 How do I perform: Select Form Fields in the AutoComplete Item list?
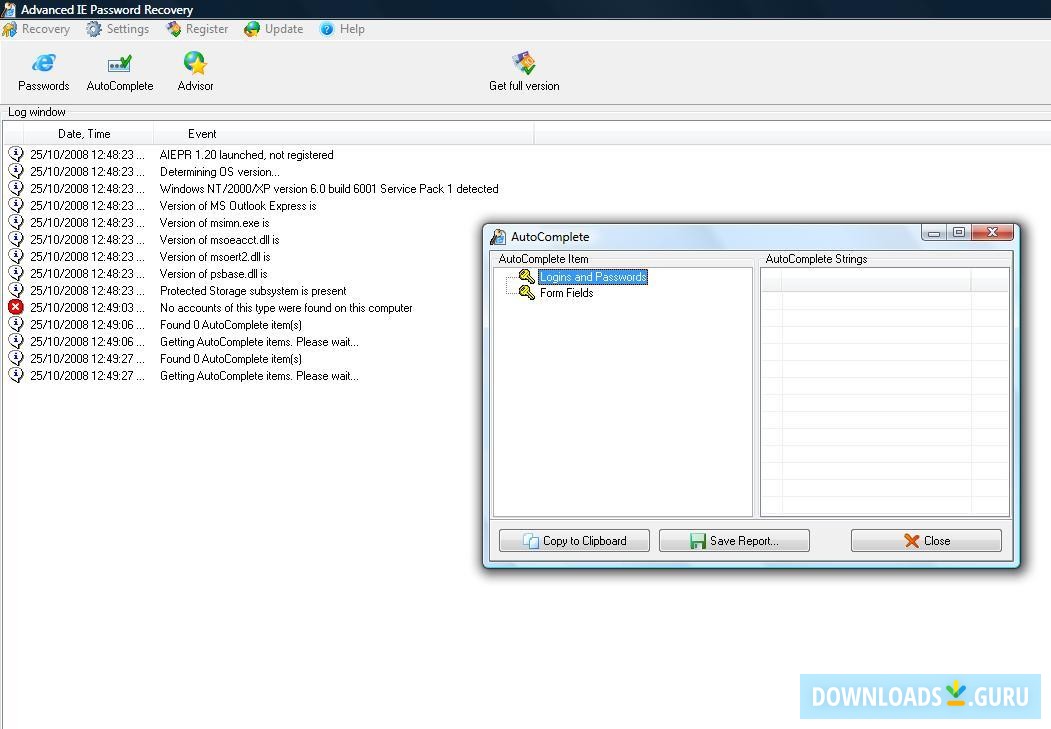click(566, 293)
